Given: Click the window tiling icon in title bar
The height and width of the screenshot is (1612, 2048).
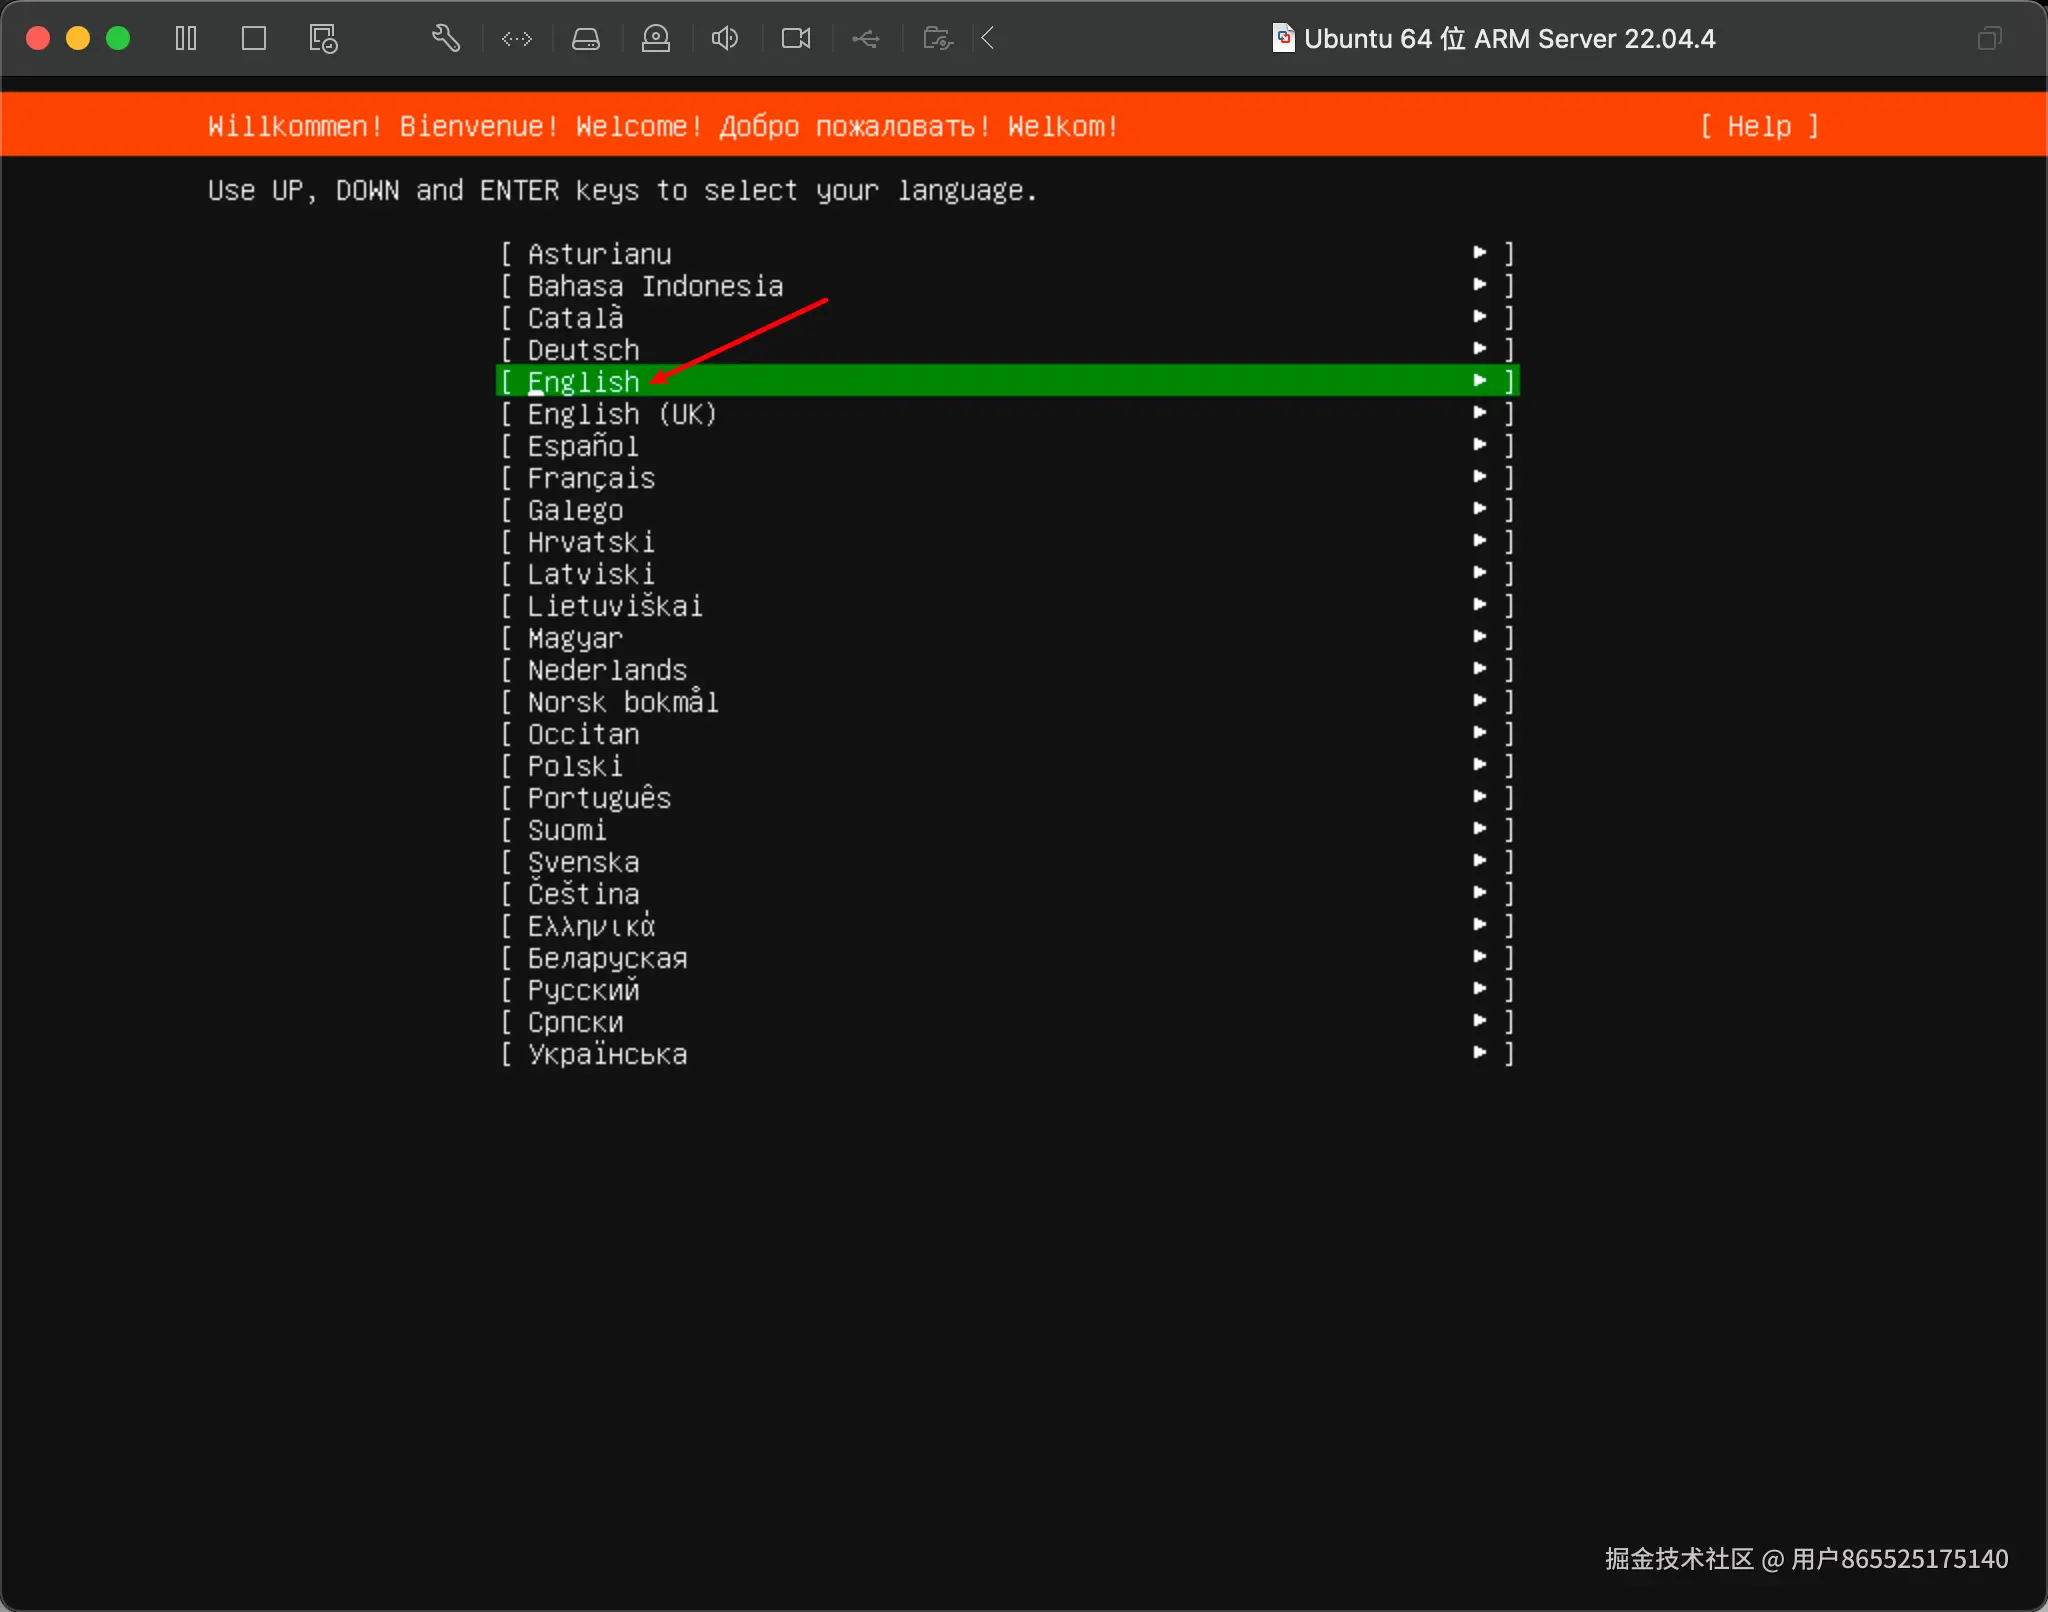Looking at the screenshot, I should click(x=1989, y=39).
